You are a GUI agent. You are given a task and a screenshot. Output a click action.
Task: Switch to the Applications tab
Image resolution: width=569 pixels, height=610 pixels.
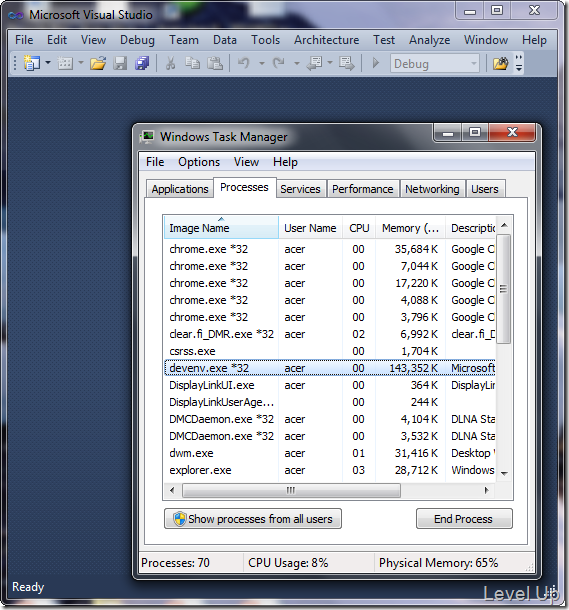tap(180, 189)
